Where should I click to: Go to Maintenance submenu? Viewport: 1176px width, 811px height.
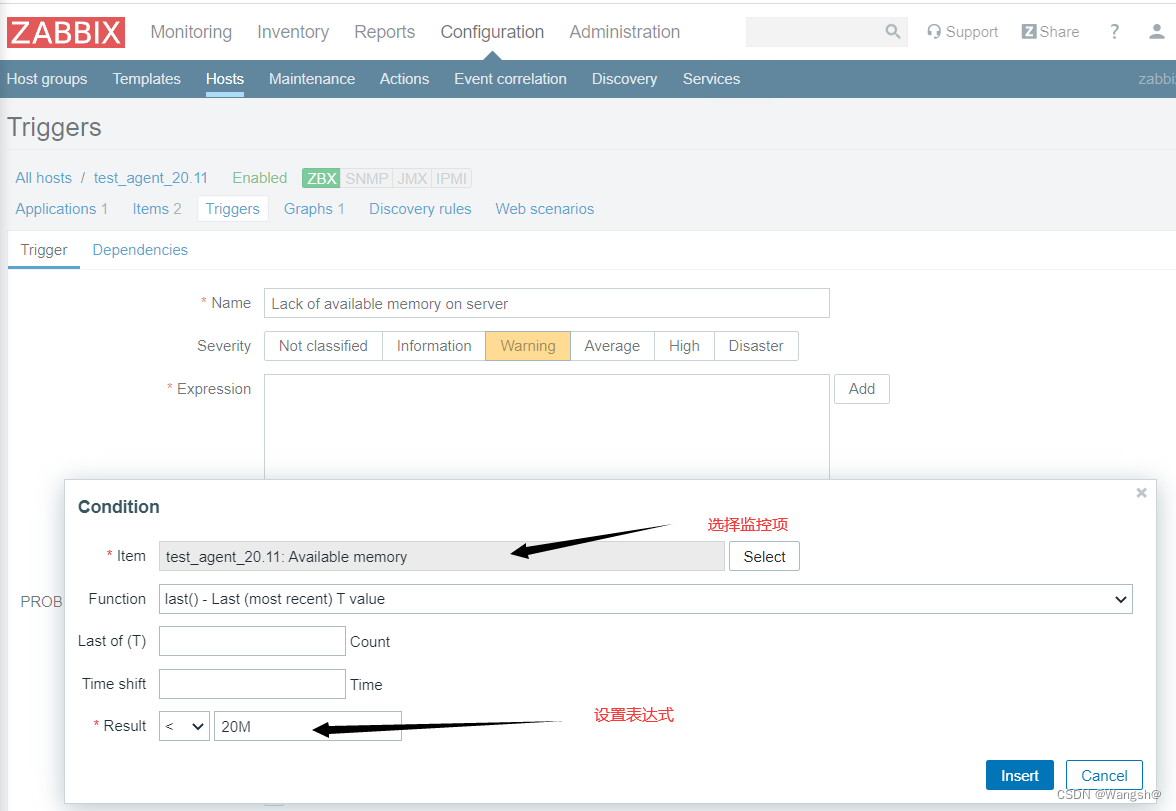(x=312, y=79)
